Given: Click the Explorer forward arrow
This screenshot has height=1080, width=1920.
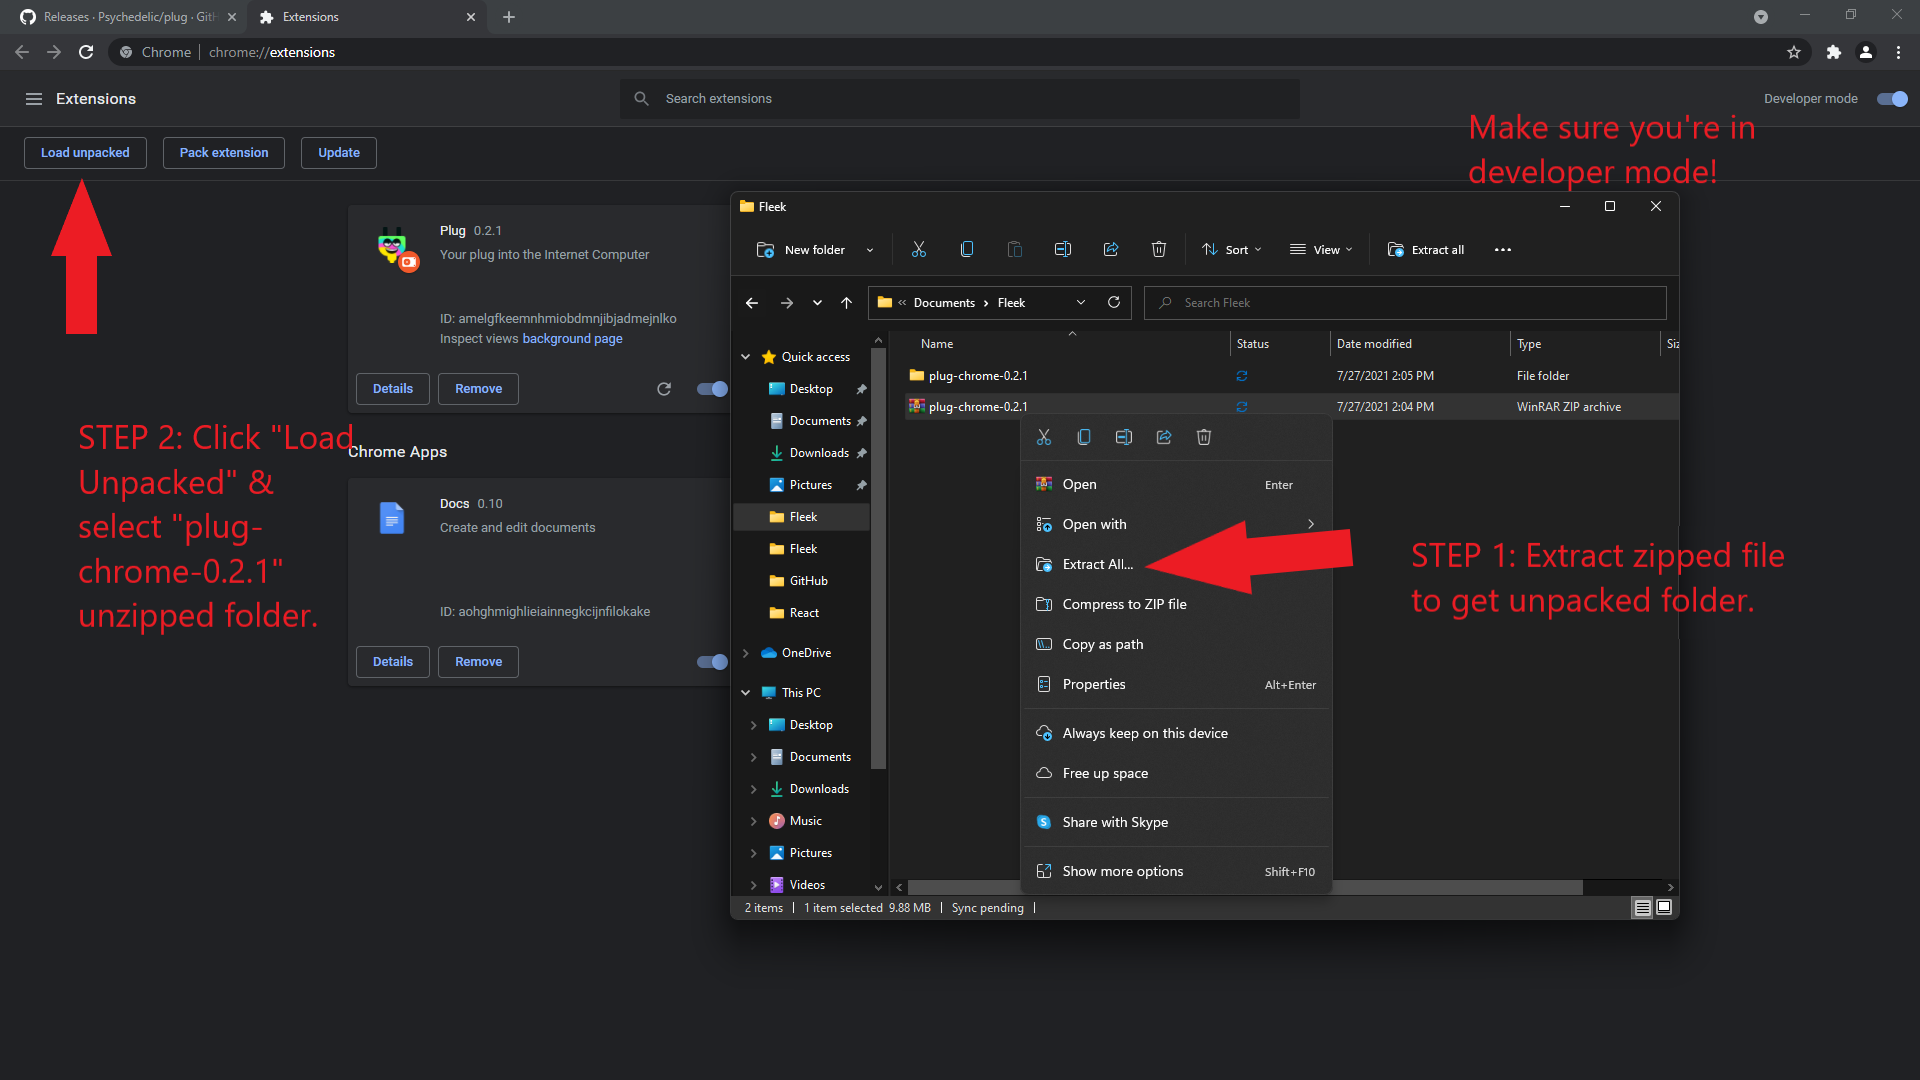Looking at the screenshot, I should coord(787,303).
